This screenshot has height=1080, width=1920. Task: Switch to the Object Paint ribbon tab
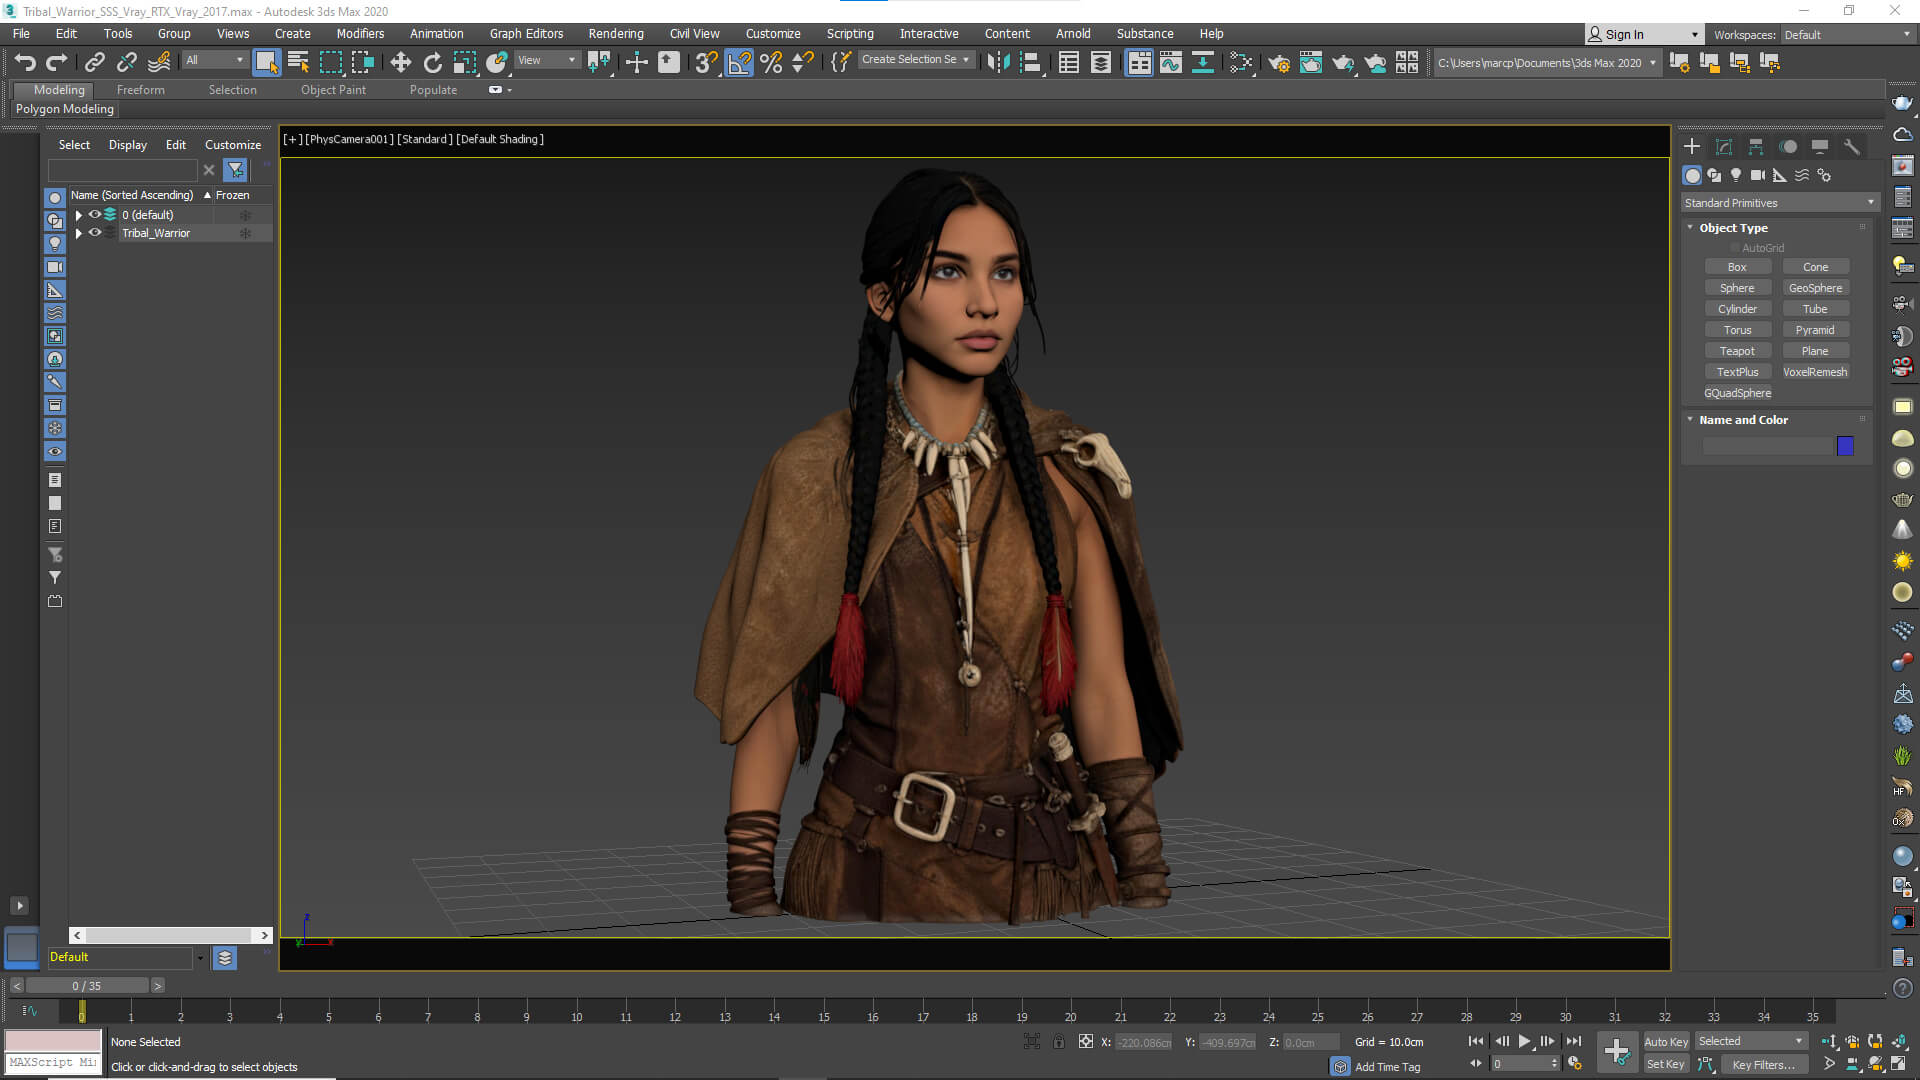click(334, 90)
